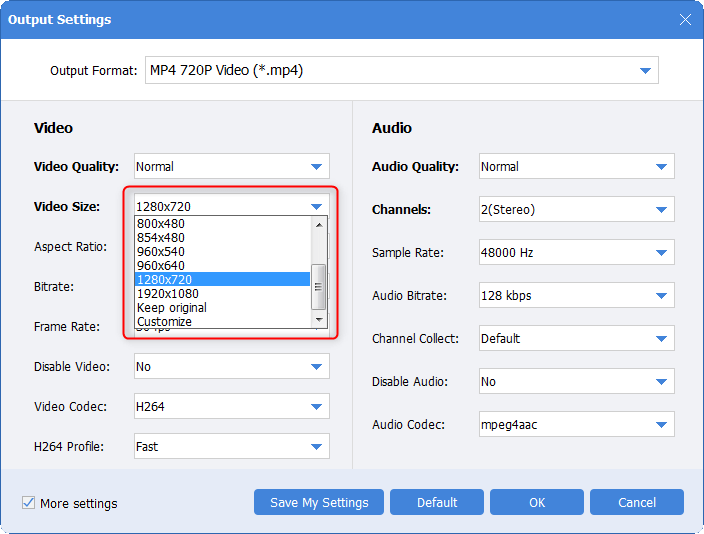Open the Video Codec dropdown
Image resolution: width=704 pixels, height=534 pixels.
[232, 406]
